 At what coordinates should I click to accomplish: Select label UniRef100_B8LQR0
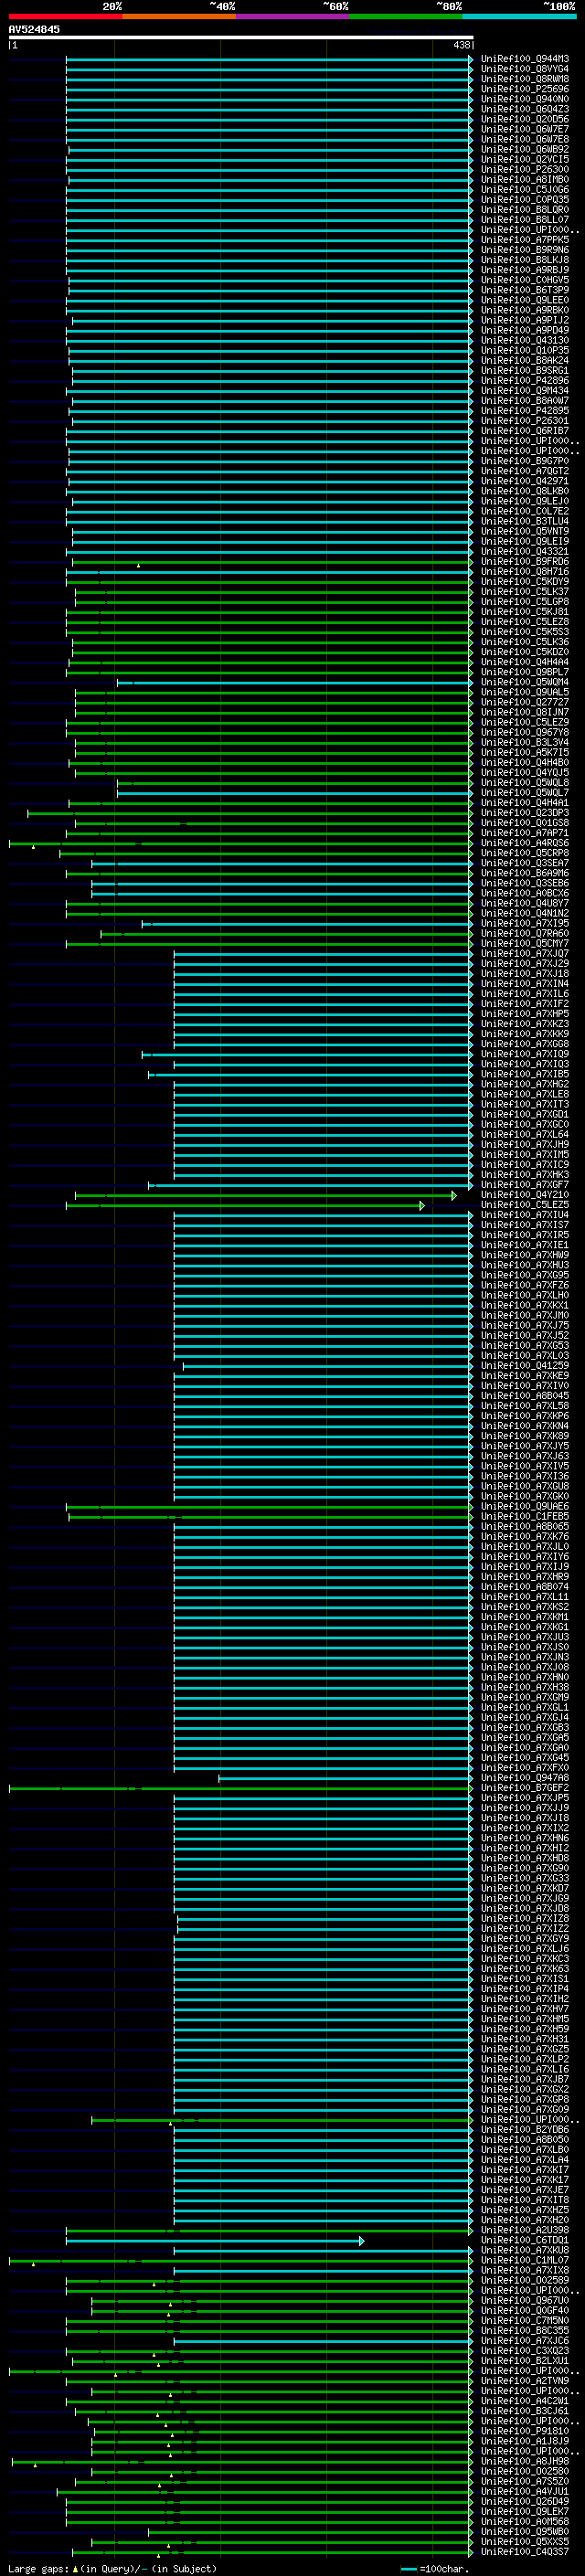point(525,209)
